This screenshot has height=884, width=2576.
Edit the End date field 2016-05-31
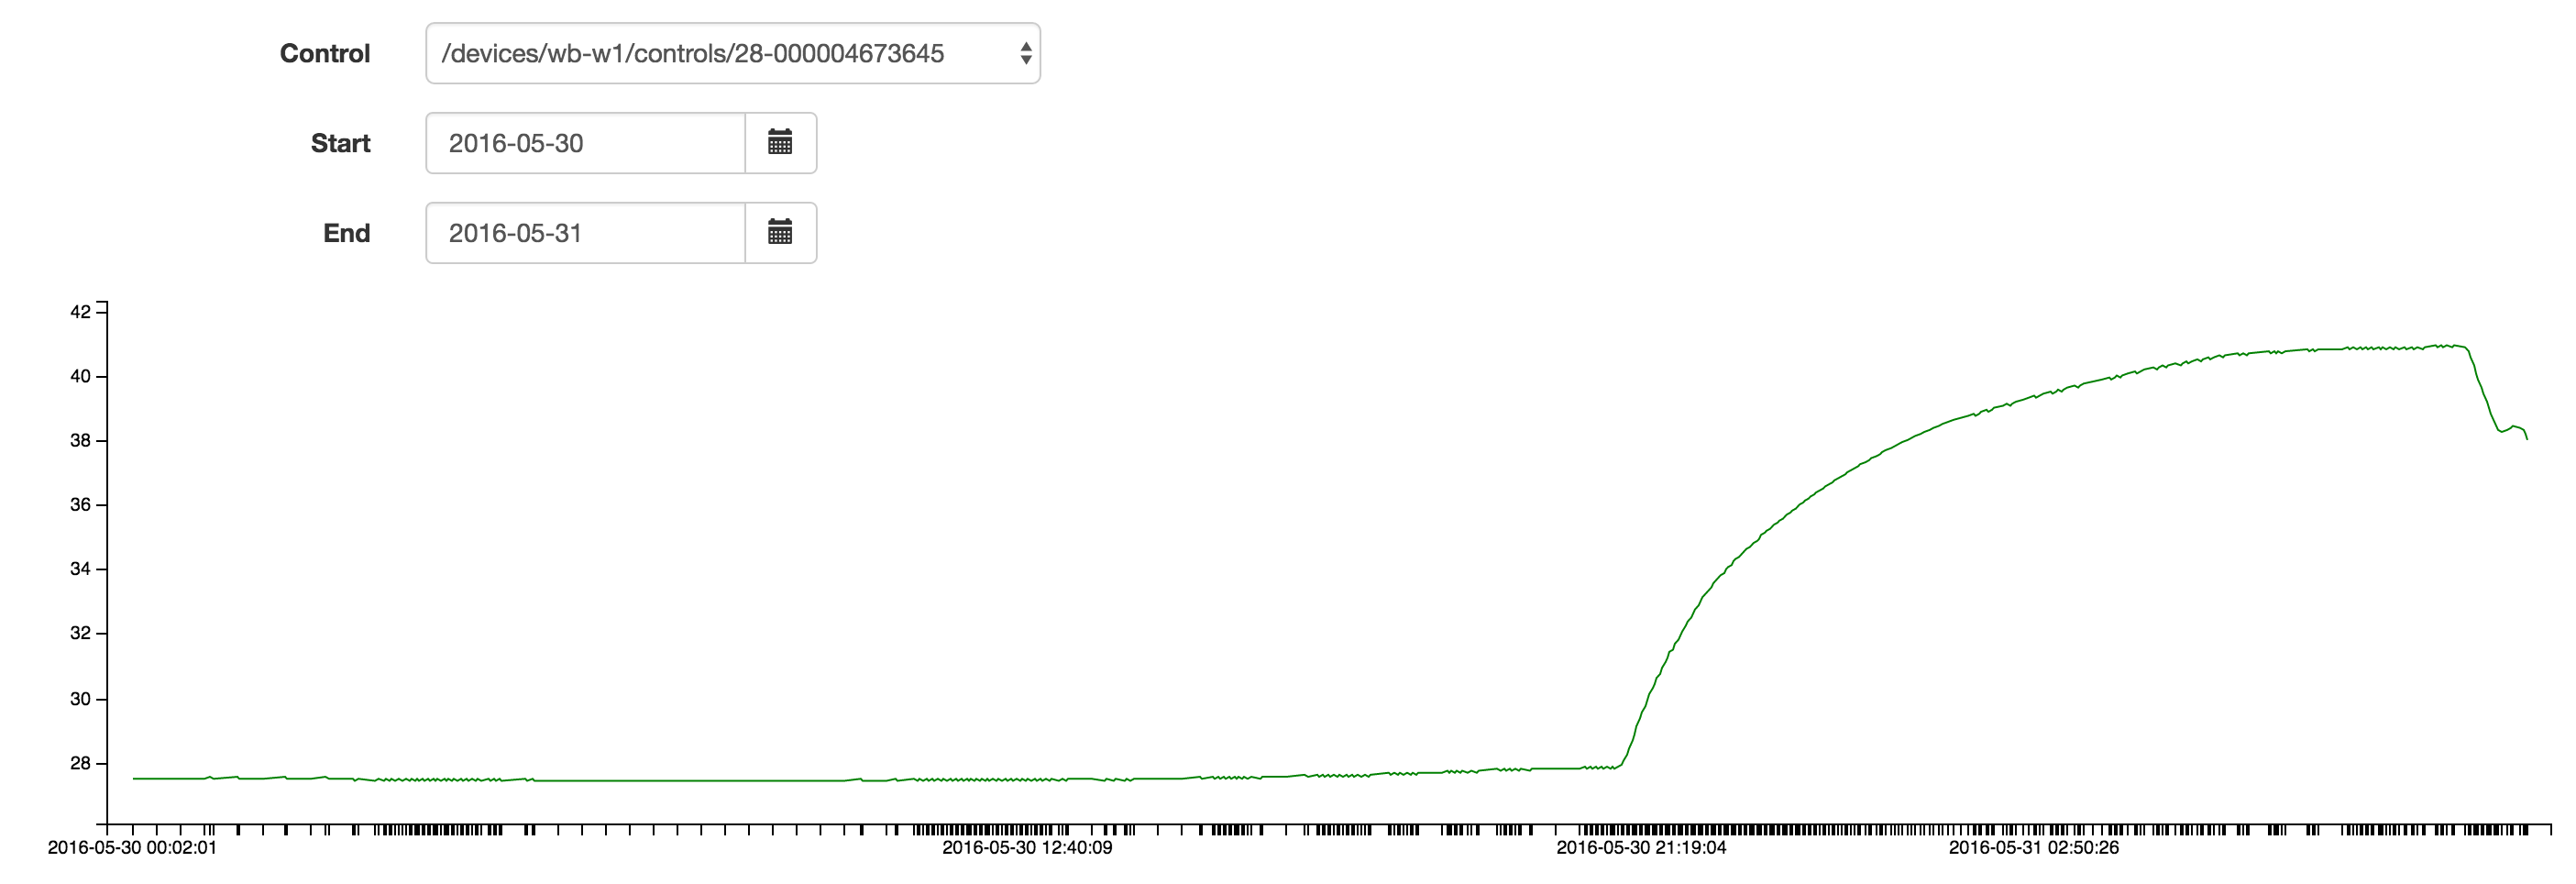tap(586, 233)
